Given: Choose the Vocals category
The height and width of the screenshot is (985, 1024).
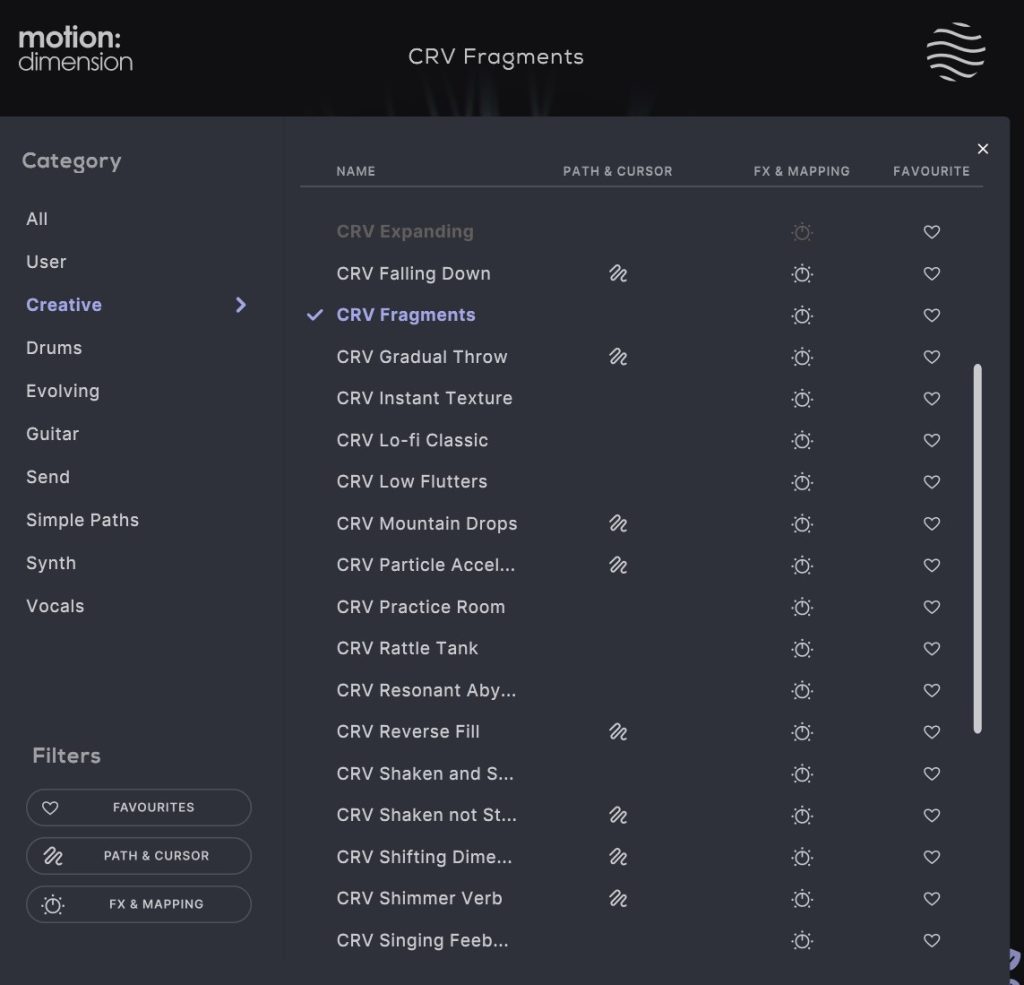Looking at the screenshot, I should coord(55,606).
